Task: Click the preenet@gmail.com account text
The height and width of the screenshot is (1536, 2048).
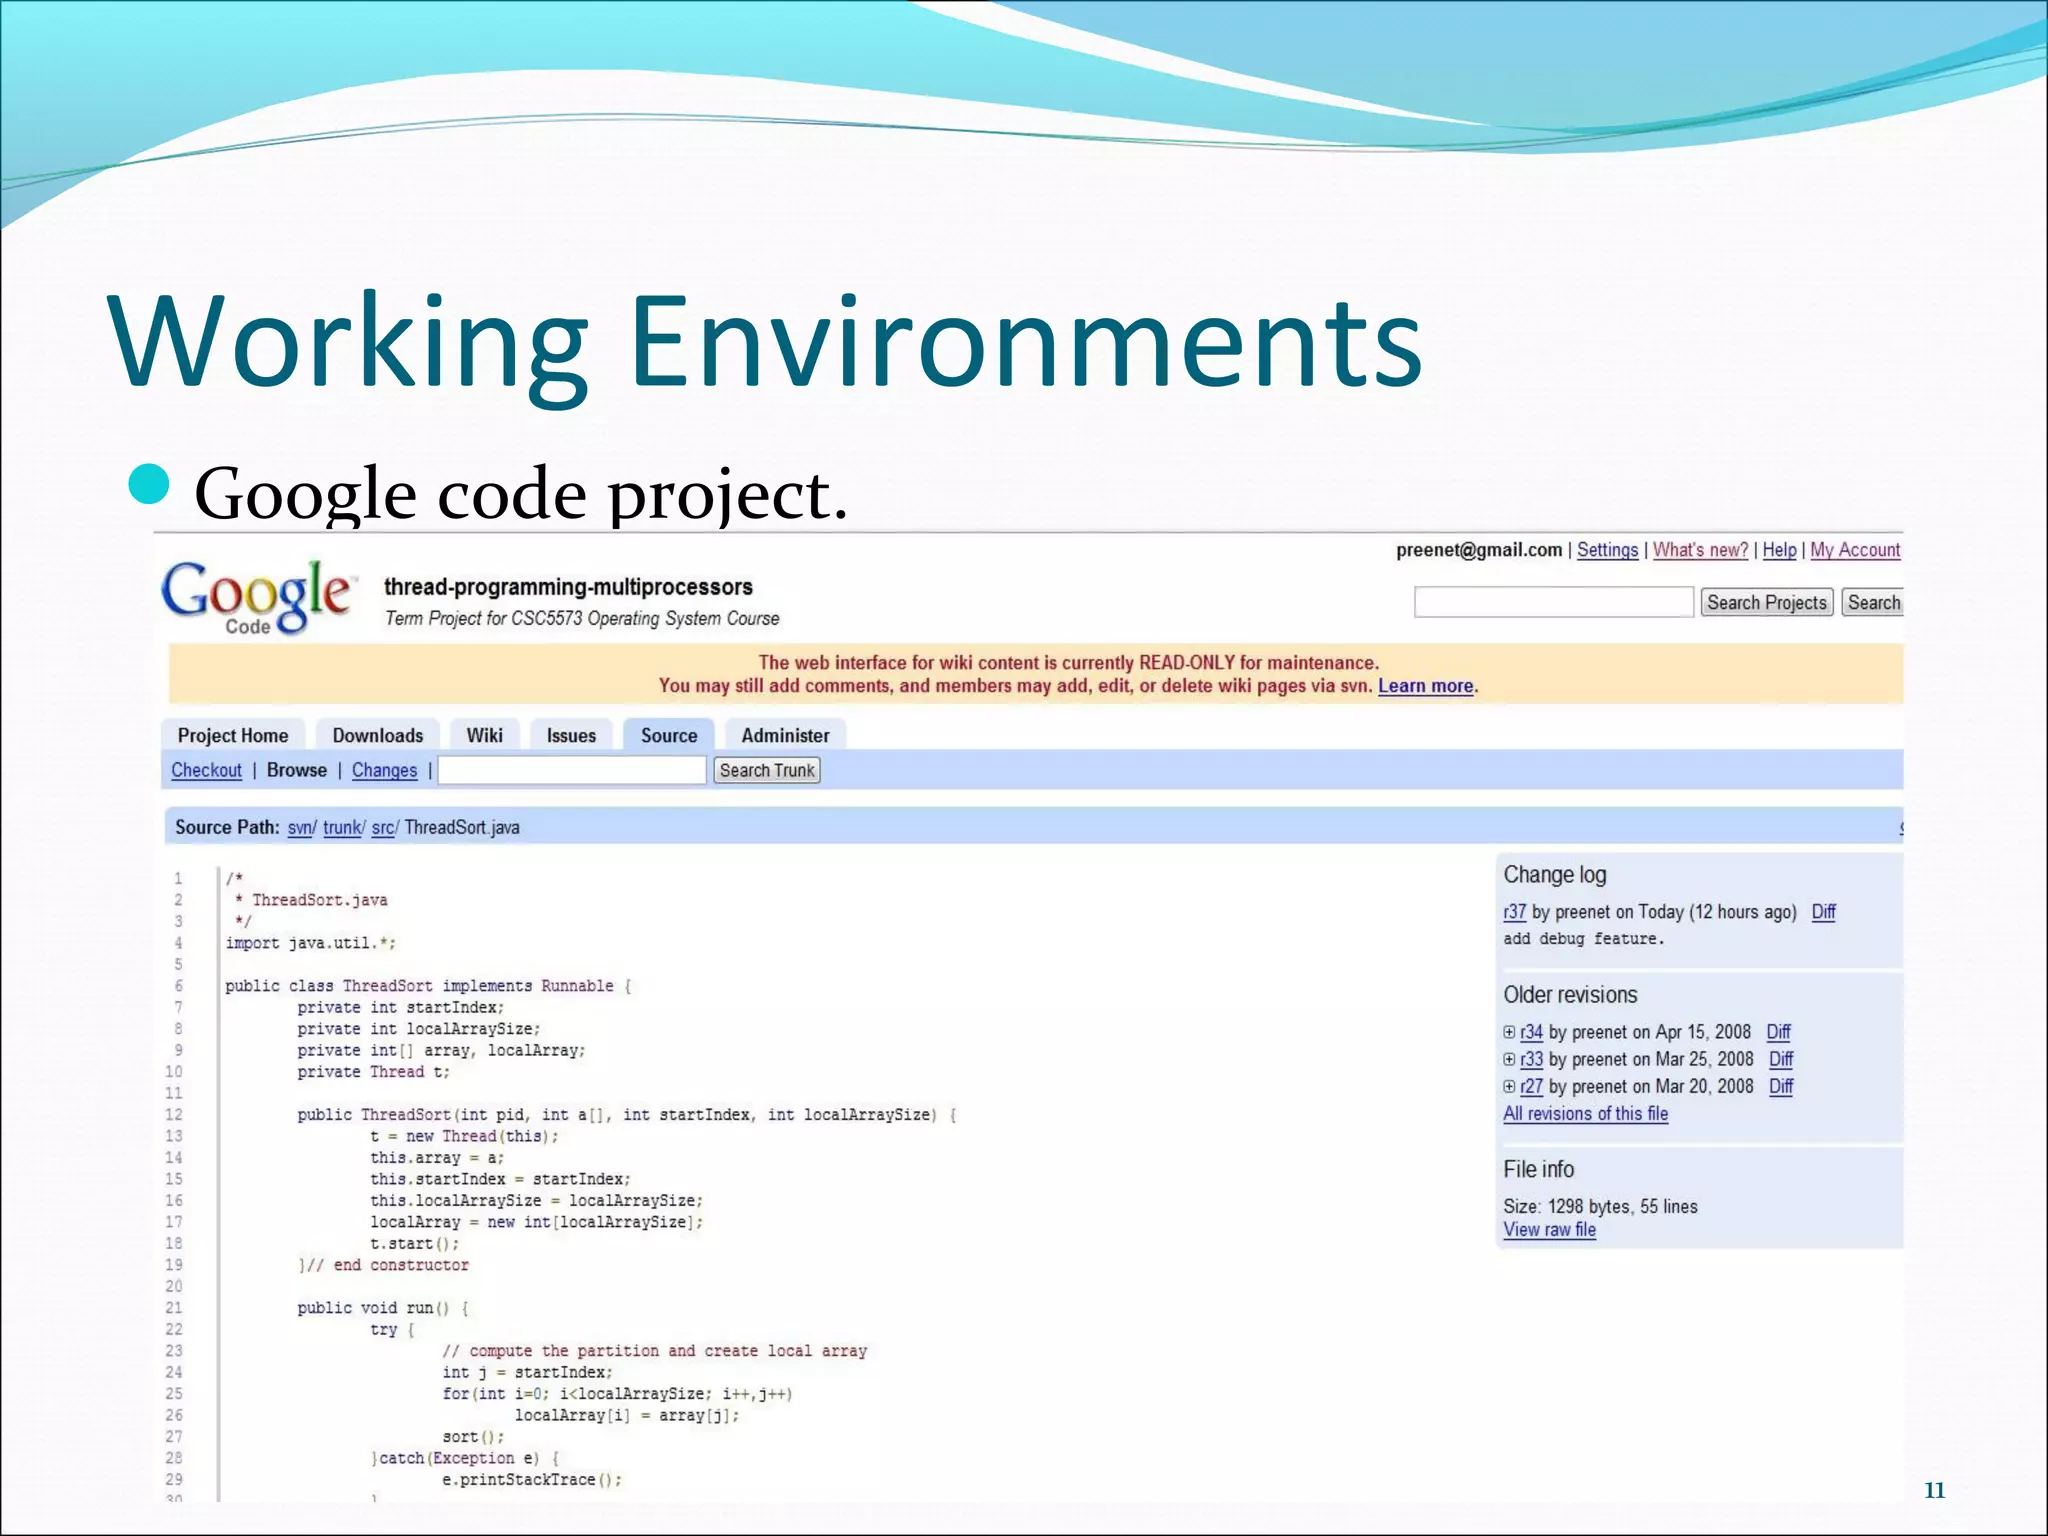Action: click(x=1479, y=550)
